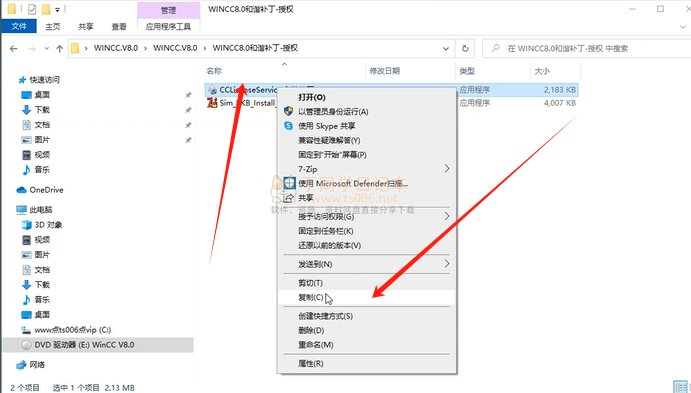The image size is (691, 393).
Task: Open the 文件 tab
Action: coord(19,26)
